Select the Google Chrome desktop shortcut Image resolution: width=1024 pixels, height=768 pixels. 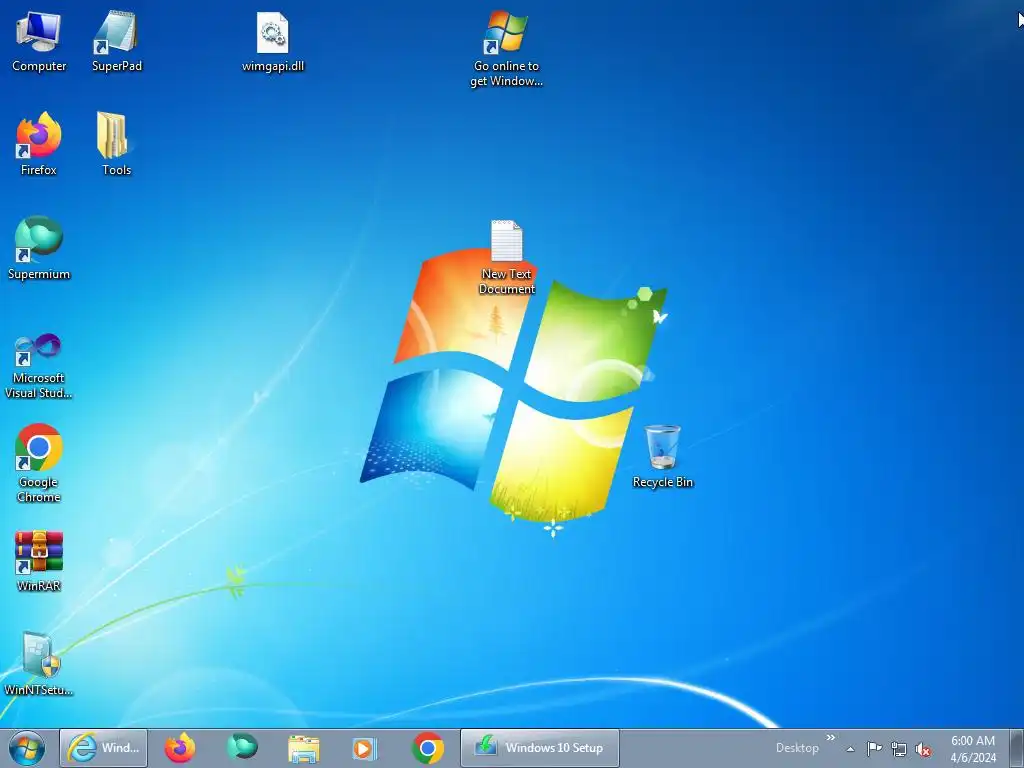[39, 464]
